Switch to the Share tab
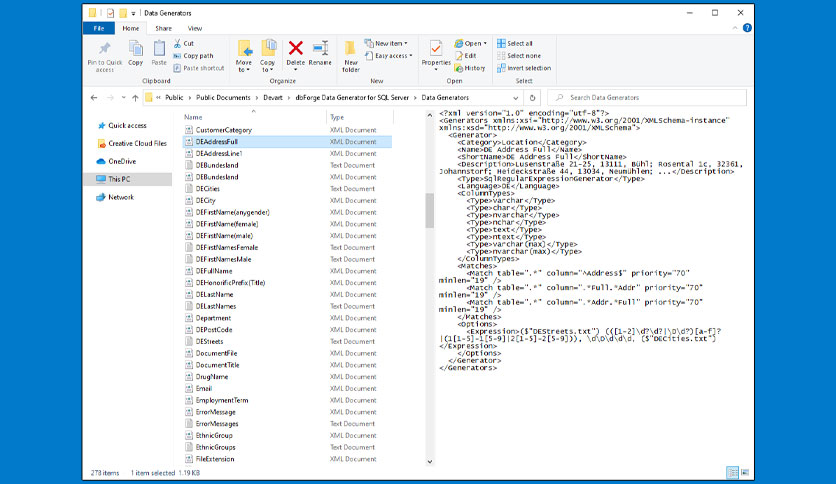 point(164,28)
